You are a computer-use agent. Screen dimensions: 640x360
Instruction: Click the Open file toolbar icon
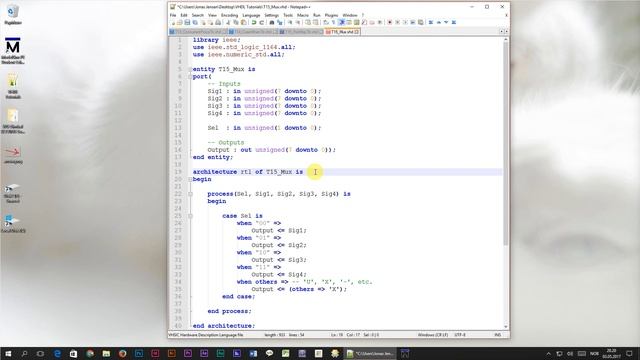pos(180,22)
